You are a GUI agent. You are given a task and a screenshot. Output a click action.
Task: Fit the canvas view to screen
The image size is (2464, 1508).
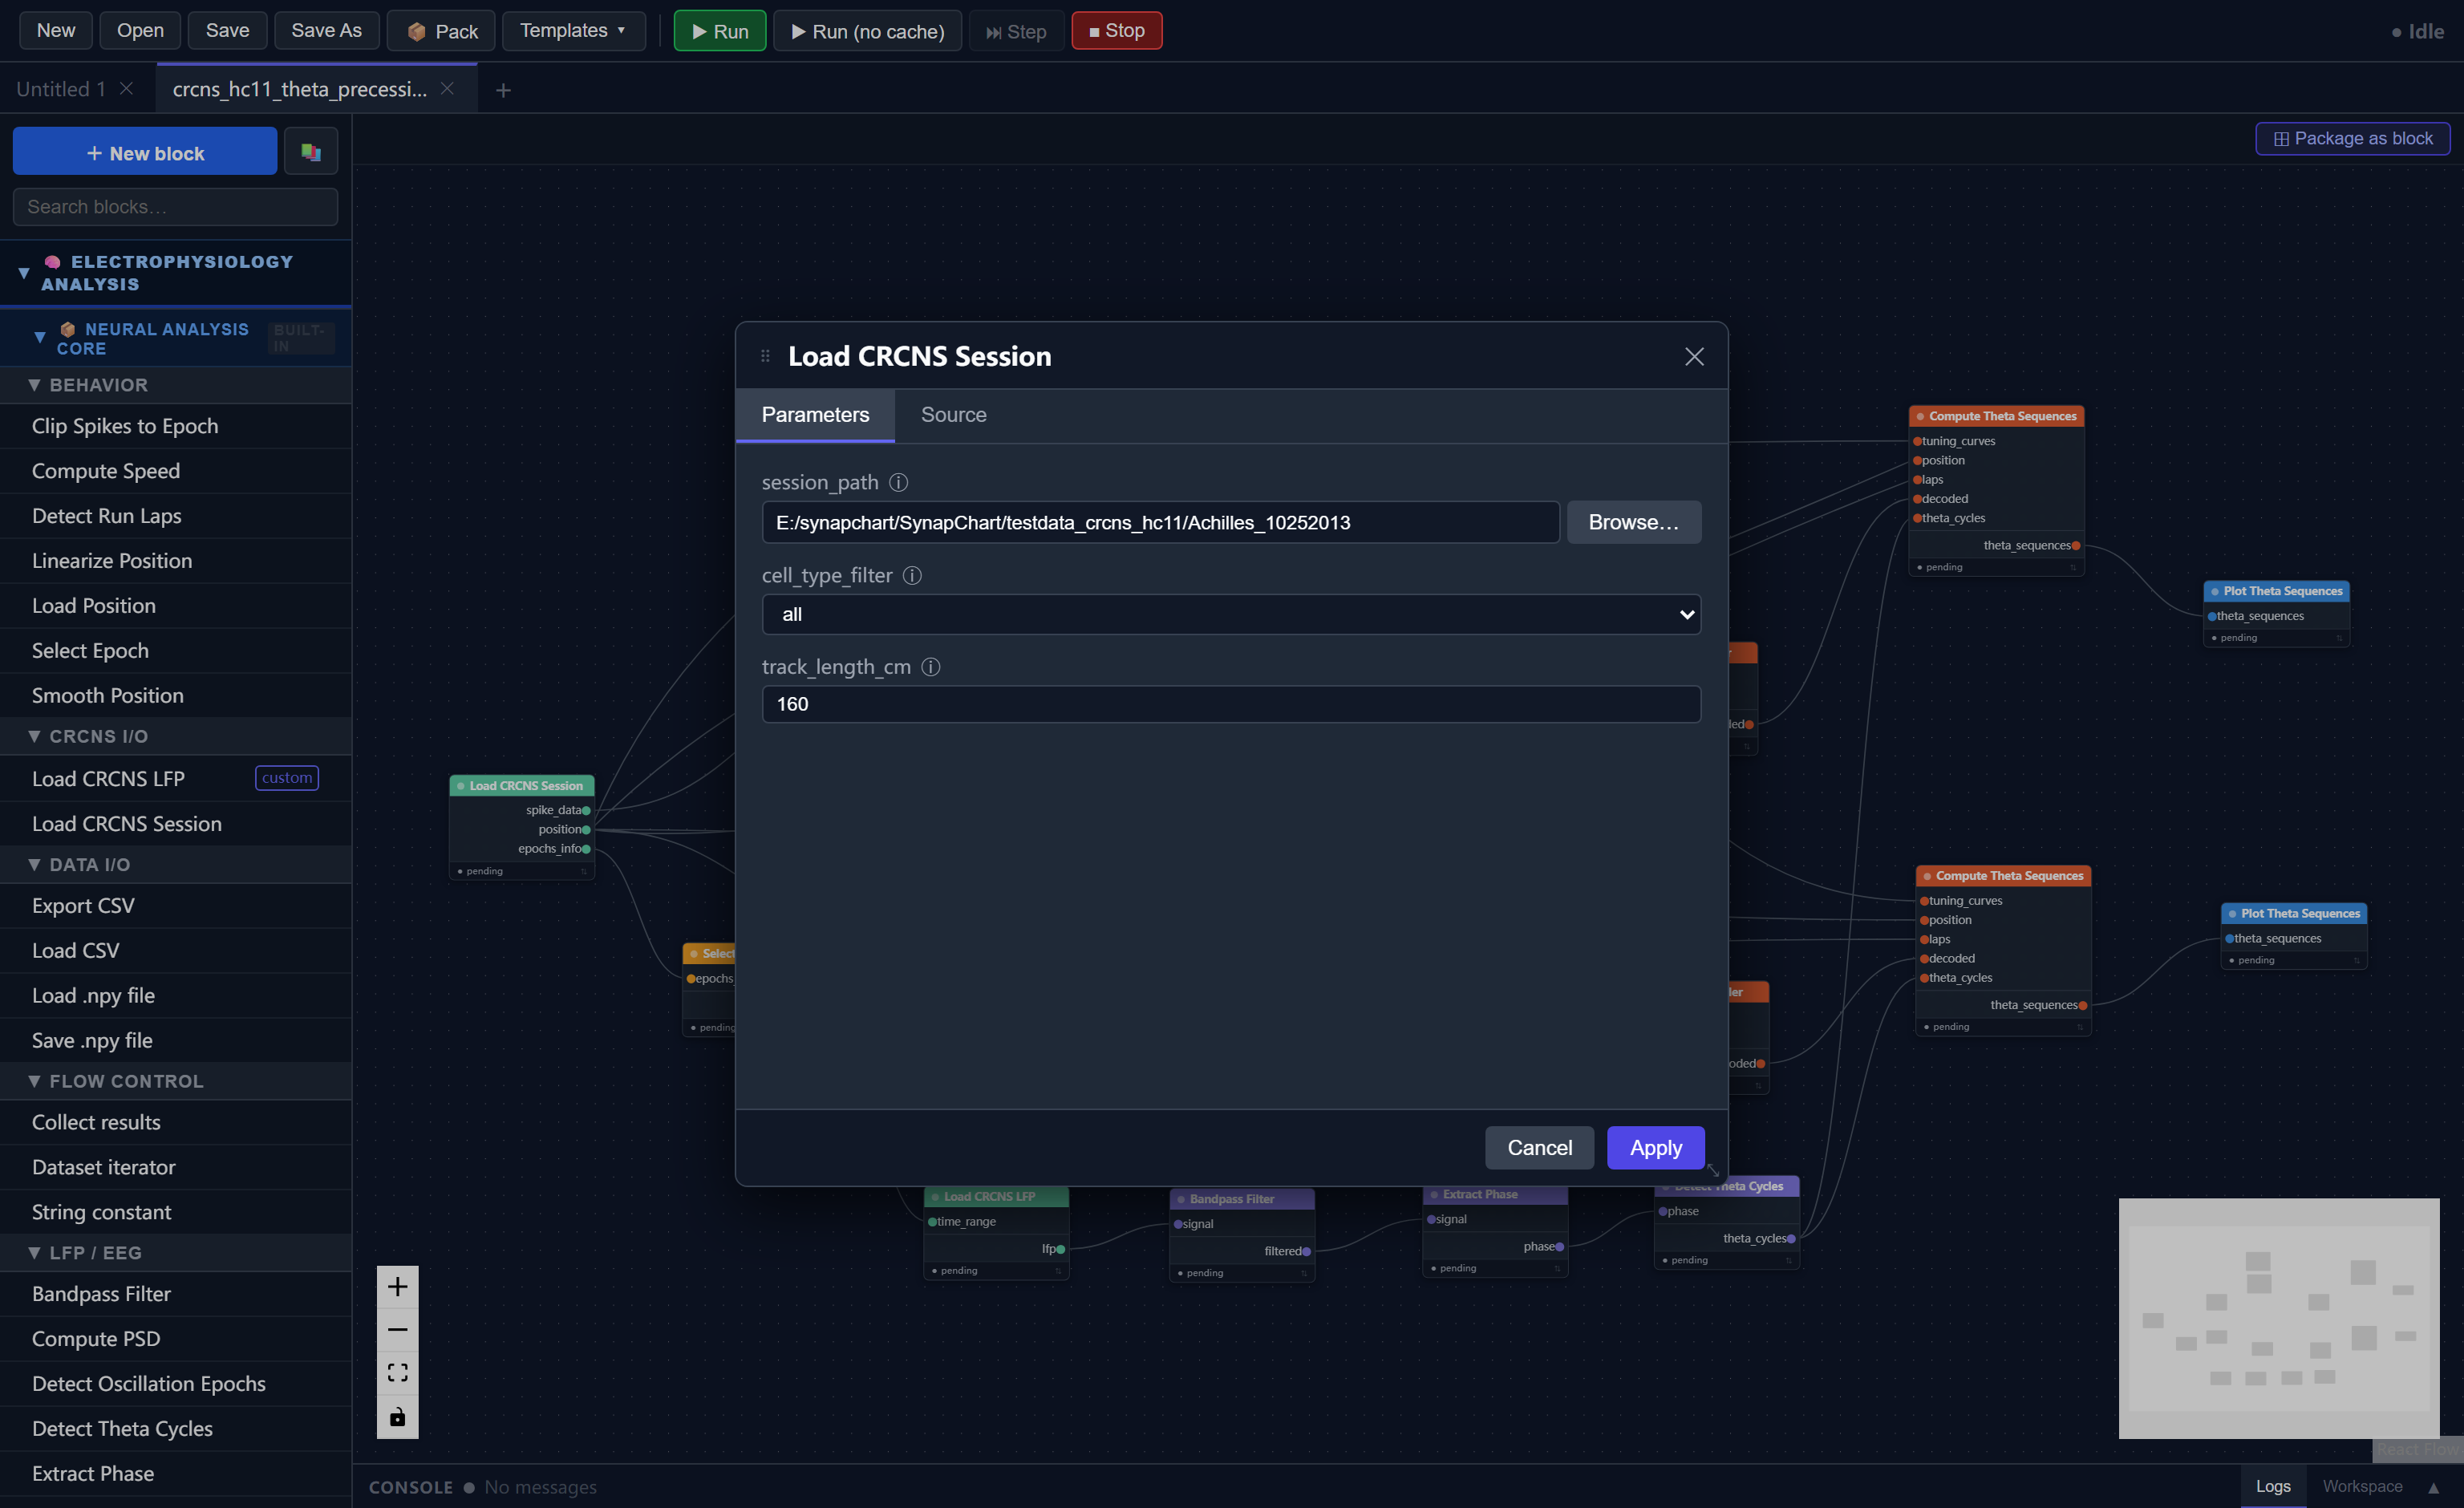point(397,1373)
